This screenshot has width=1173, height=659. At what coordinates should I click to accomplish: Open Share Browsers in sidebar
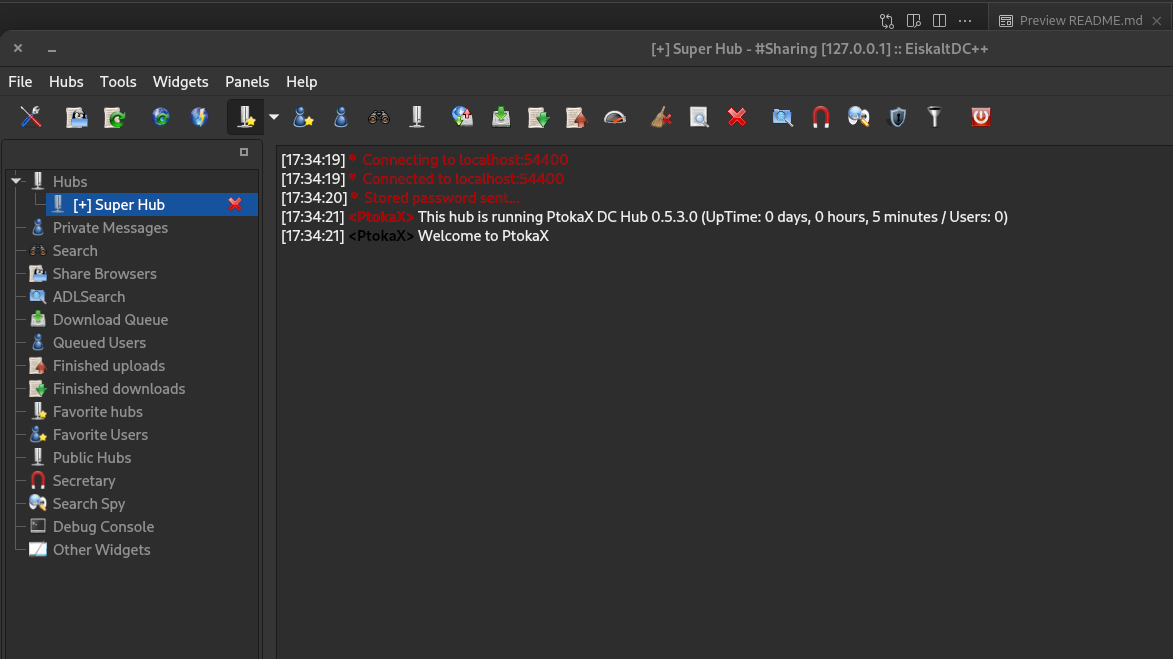tap(104, 274)
